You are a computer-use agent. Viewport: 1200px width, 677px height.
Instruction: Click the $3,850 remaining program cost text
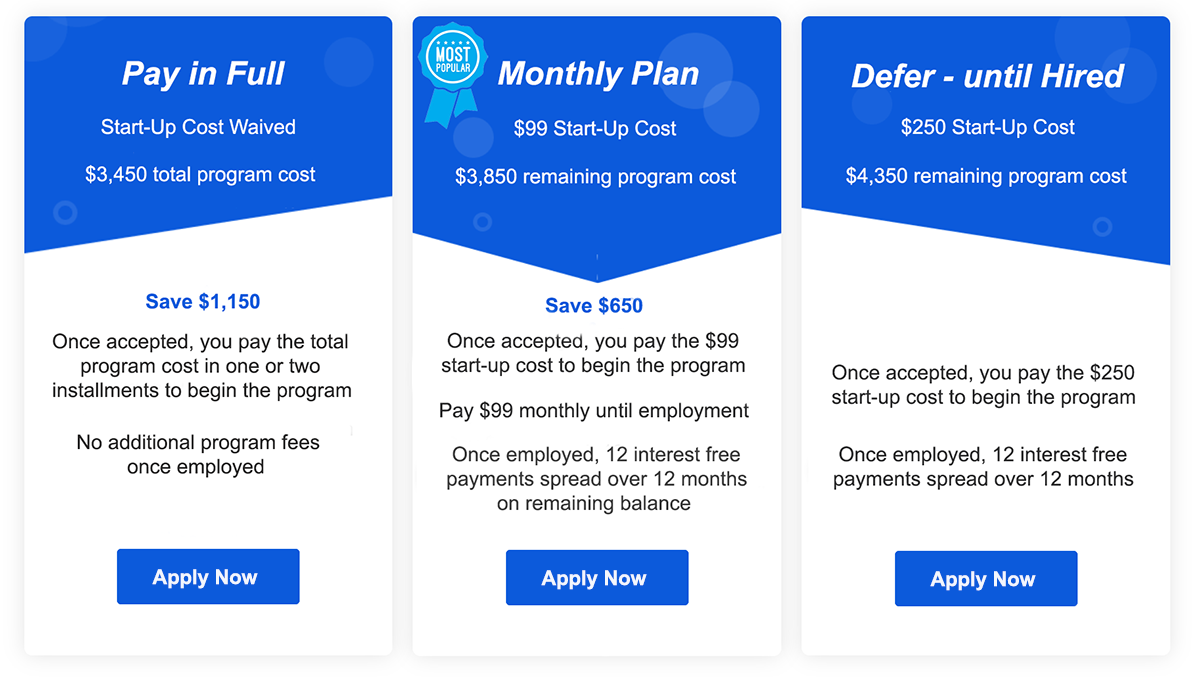pyautogui.click(x=596, y=177)
